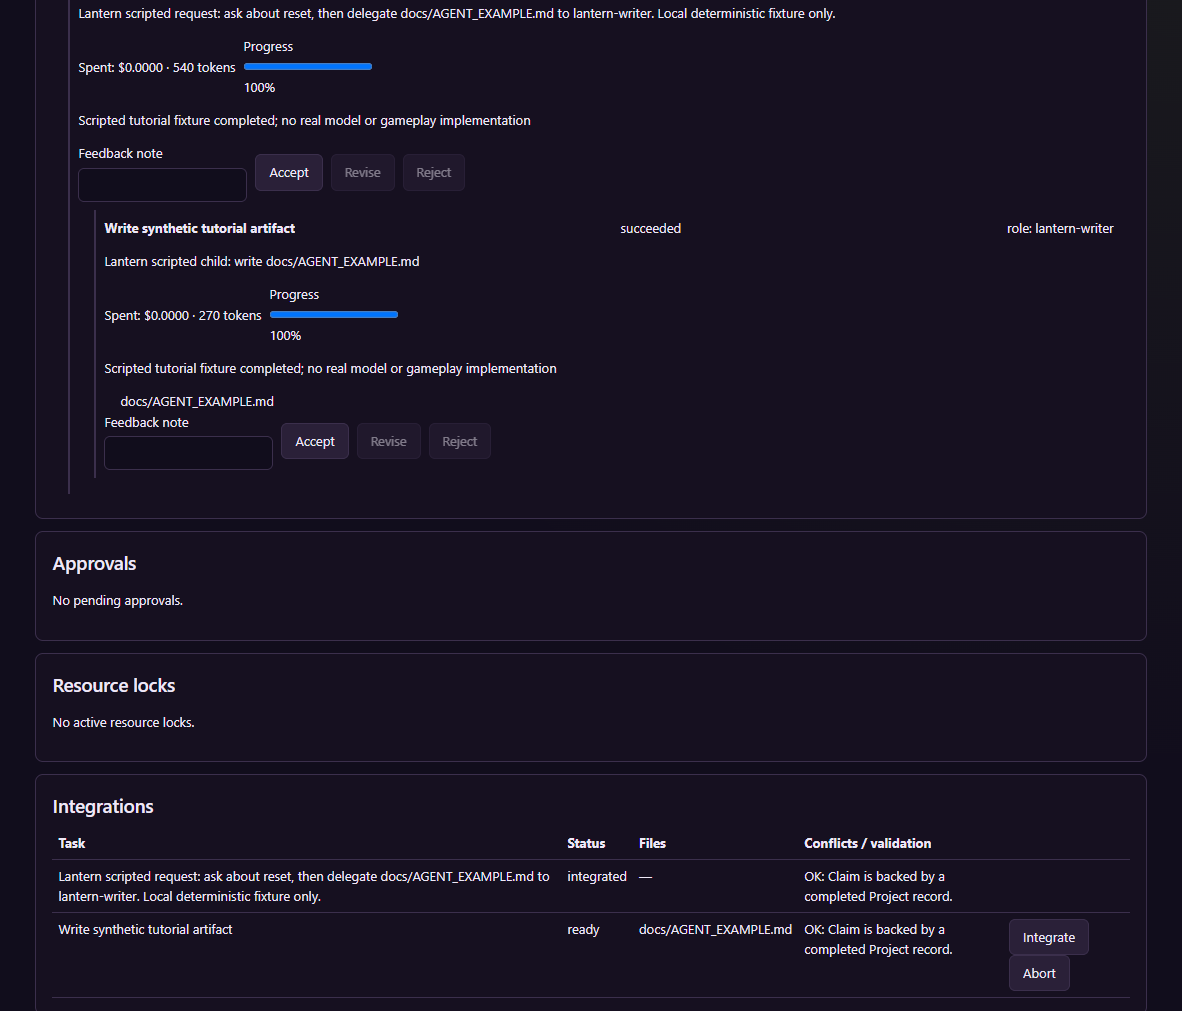Click the Approvals section heading
1182x1011 pixels.
click(x=94, y=564)
